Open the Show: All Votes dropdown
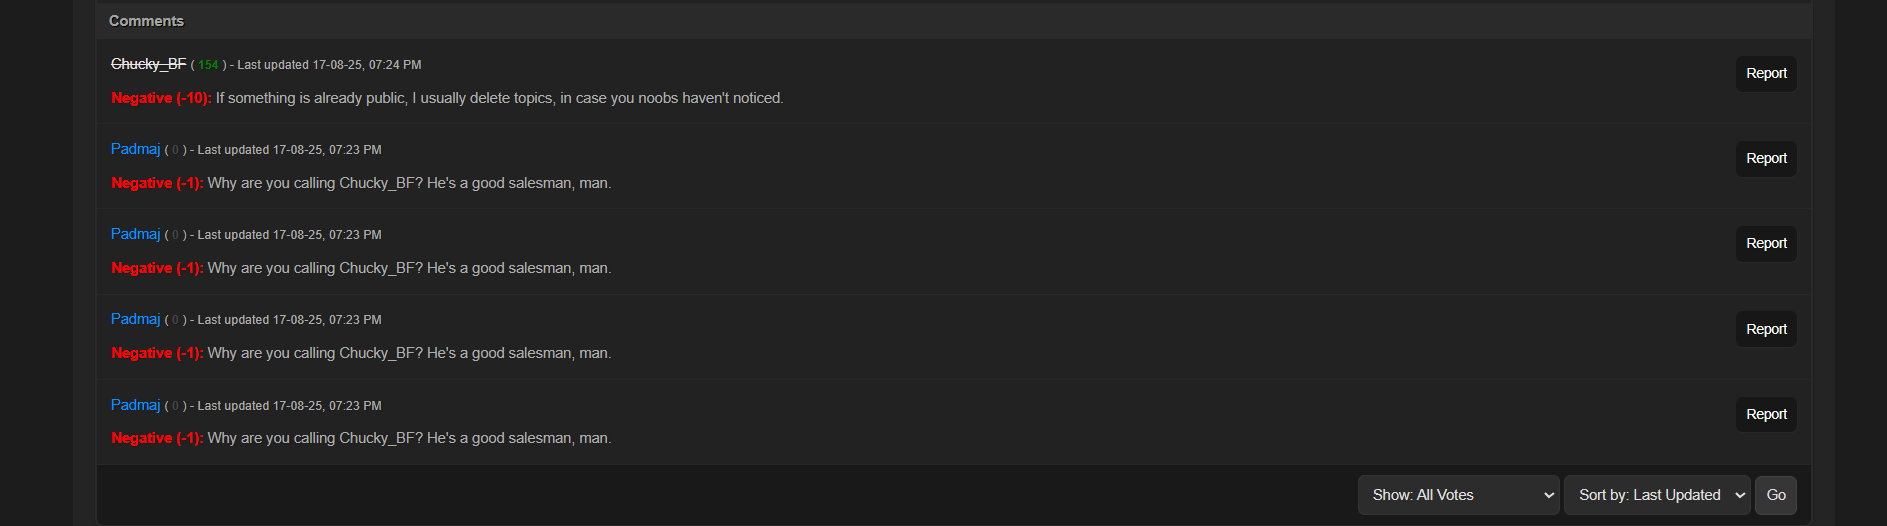 [x=1458, y=495]
